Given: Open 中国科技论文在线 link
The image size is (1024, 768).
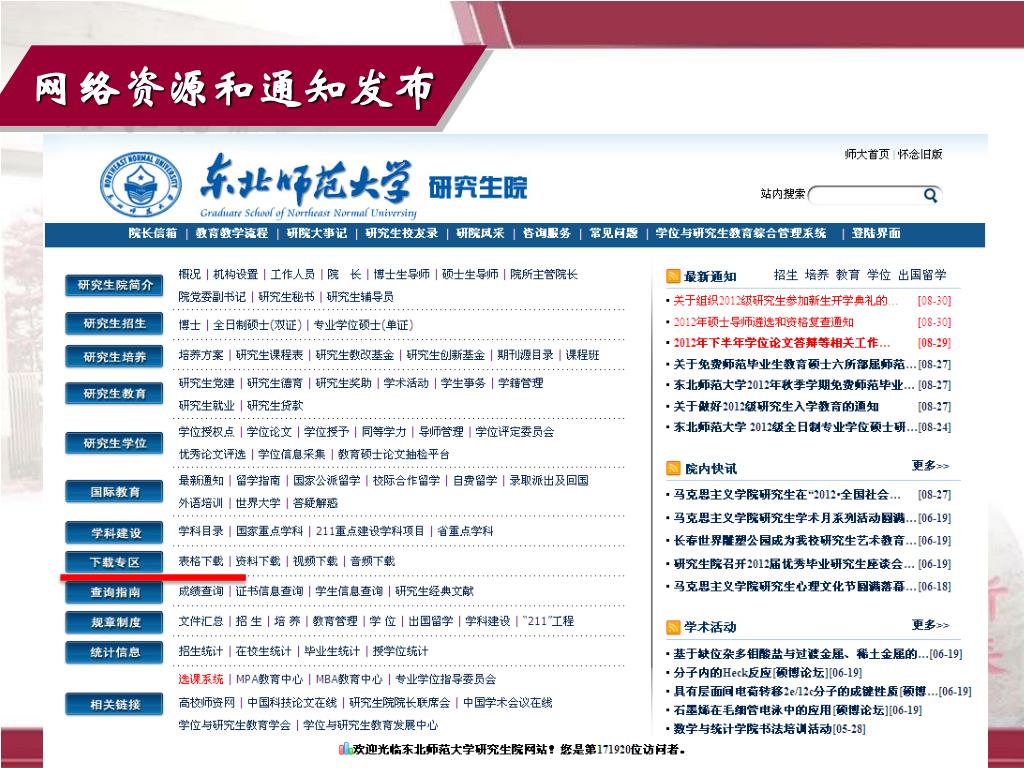Looking at the screenshot, I should (292, 703).
